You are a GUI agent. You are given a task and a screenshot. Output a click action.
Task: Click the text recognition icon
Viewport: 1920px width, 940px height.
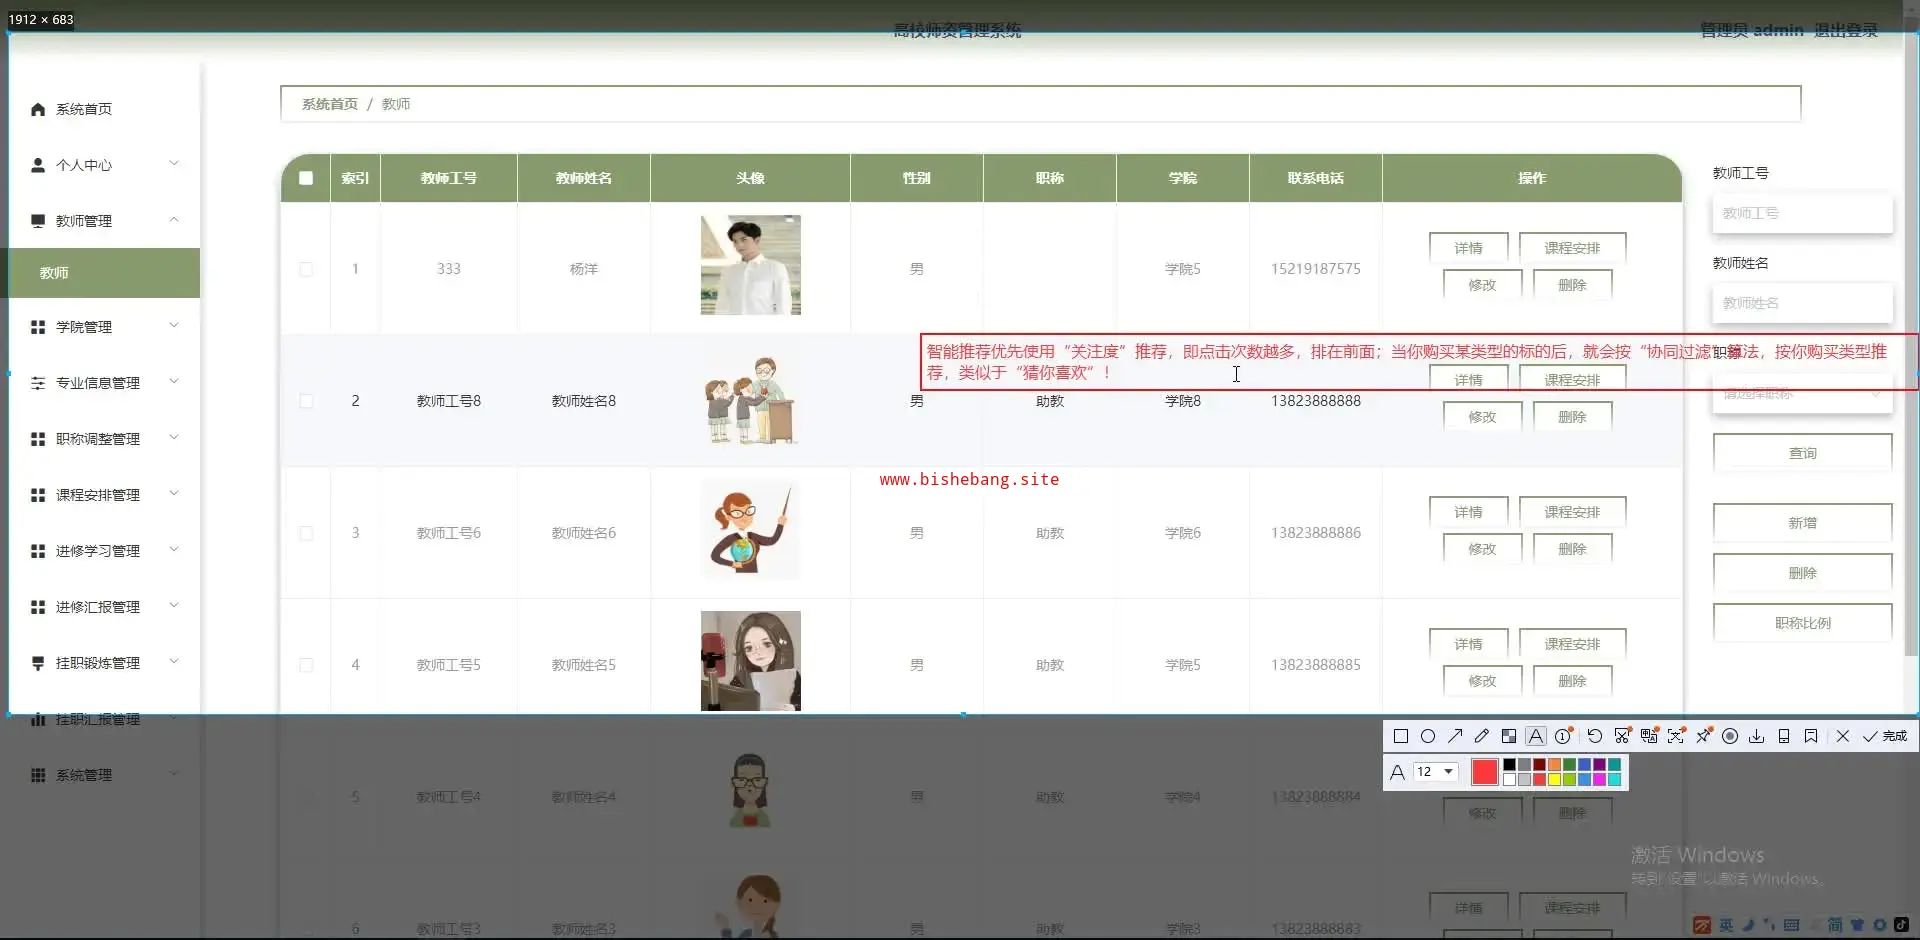[1676, 736]
